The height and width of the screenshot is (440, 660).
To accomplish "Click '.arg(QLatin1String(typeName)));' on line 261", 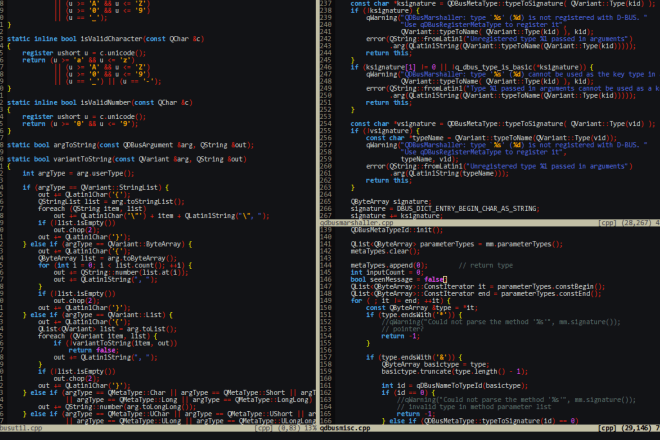I will coord(450,173).
